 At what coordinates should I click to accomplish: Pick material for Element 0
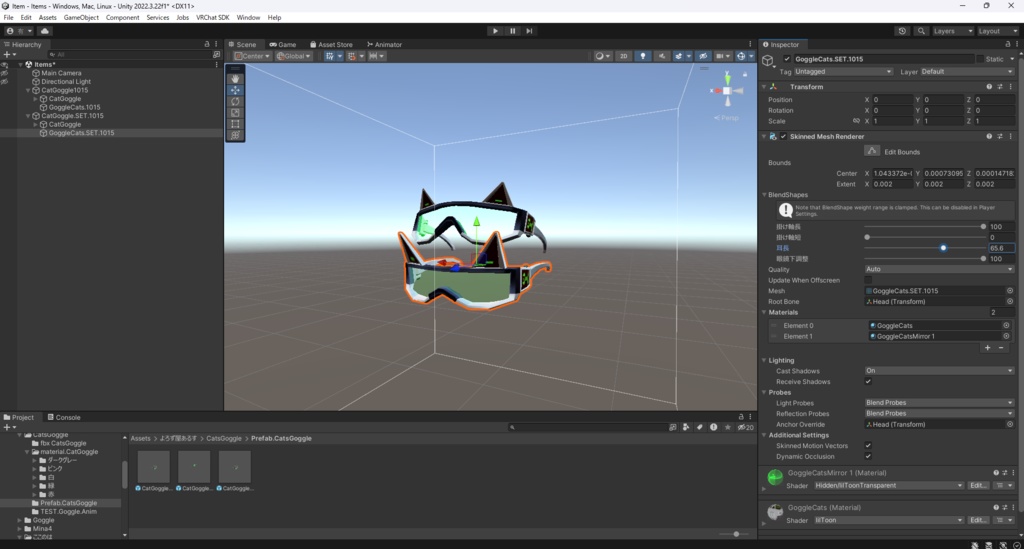(1006, 325)
